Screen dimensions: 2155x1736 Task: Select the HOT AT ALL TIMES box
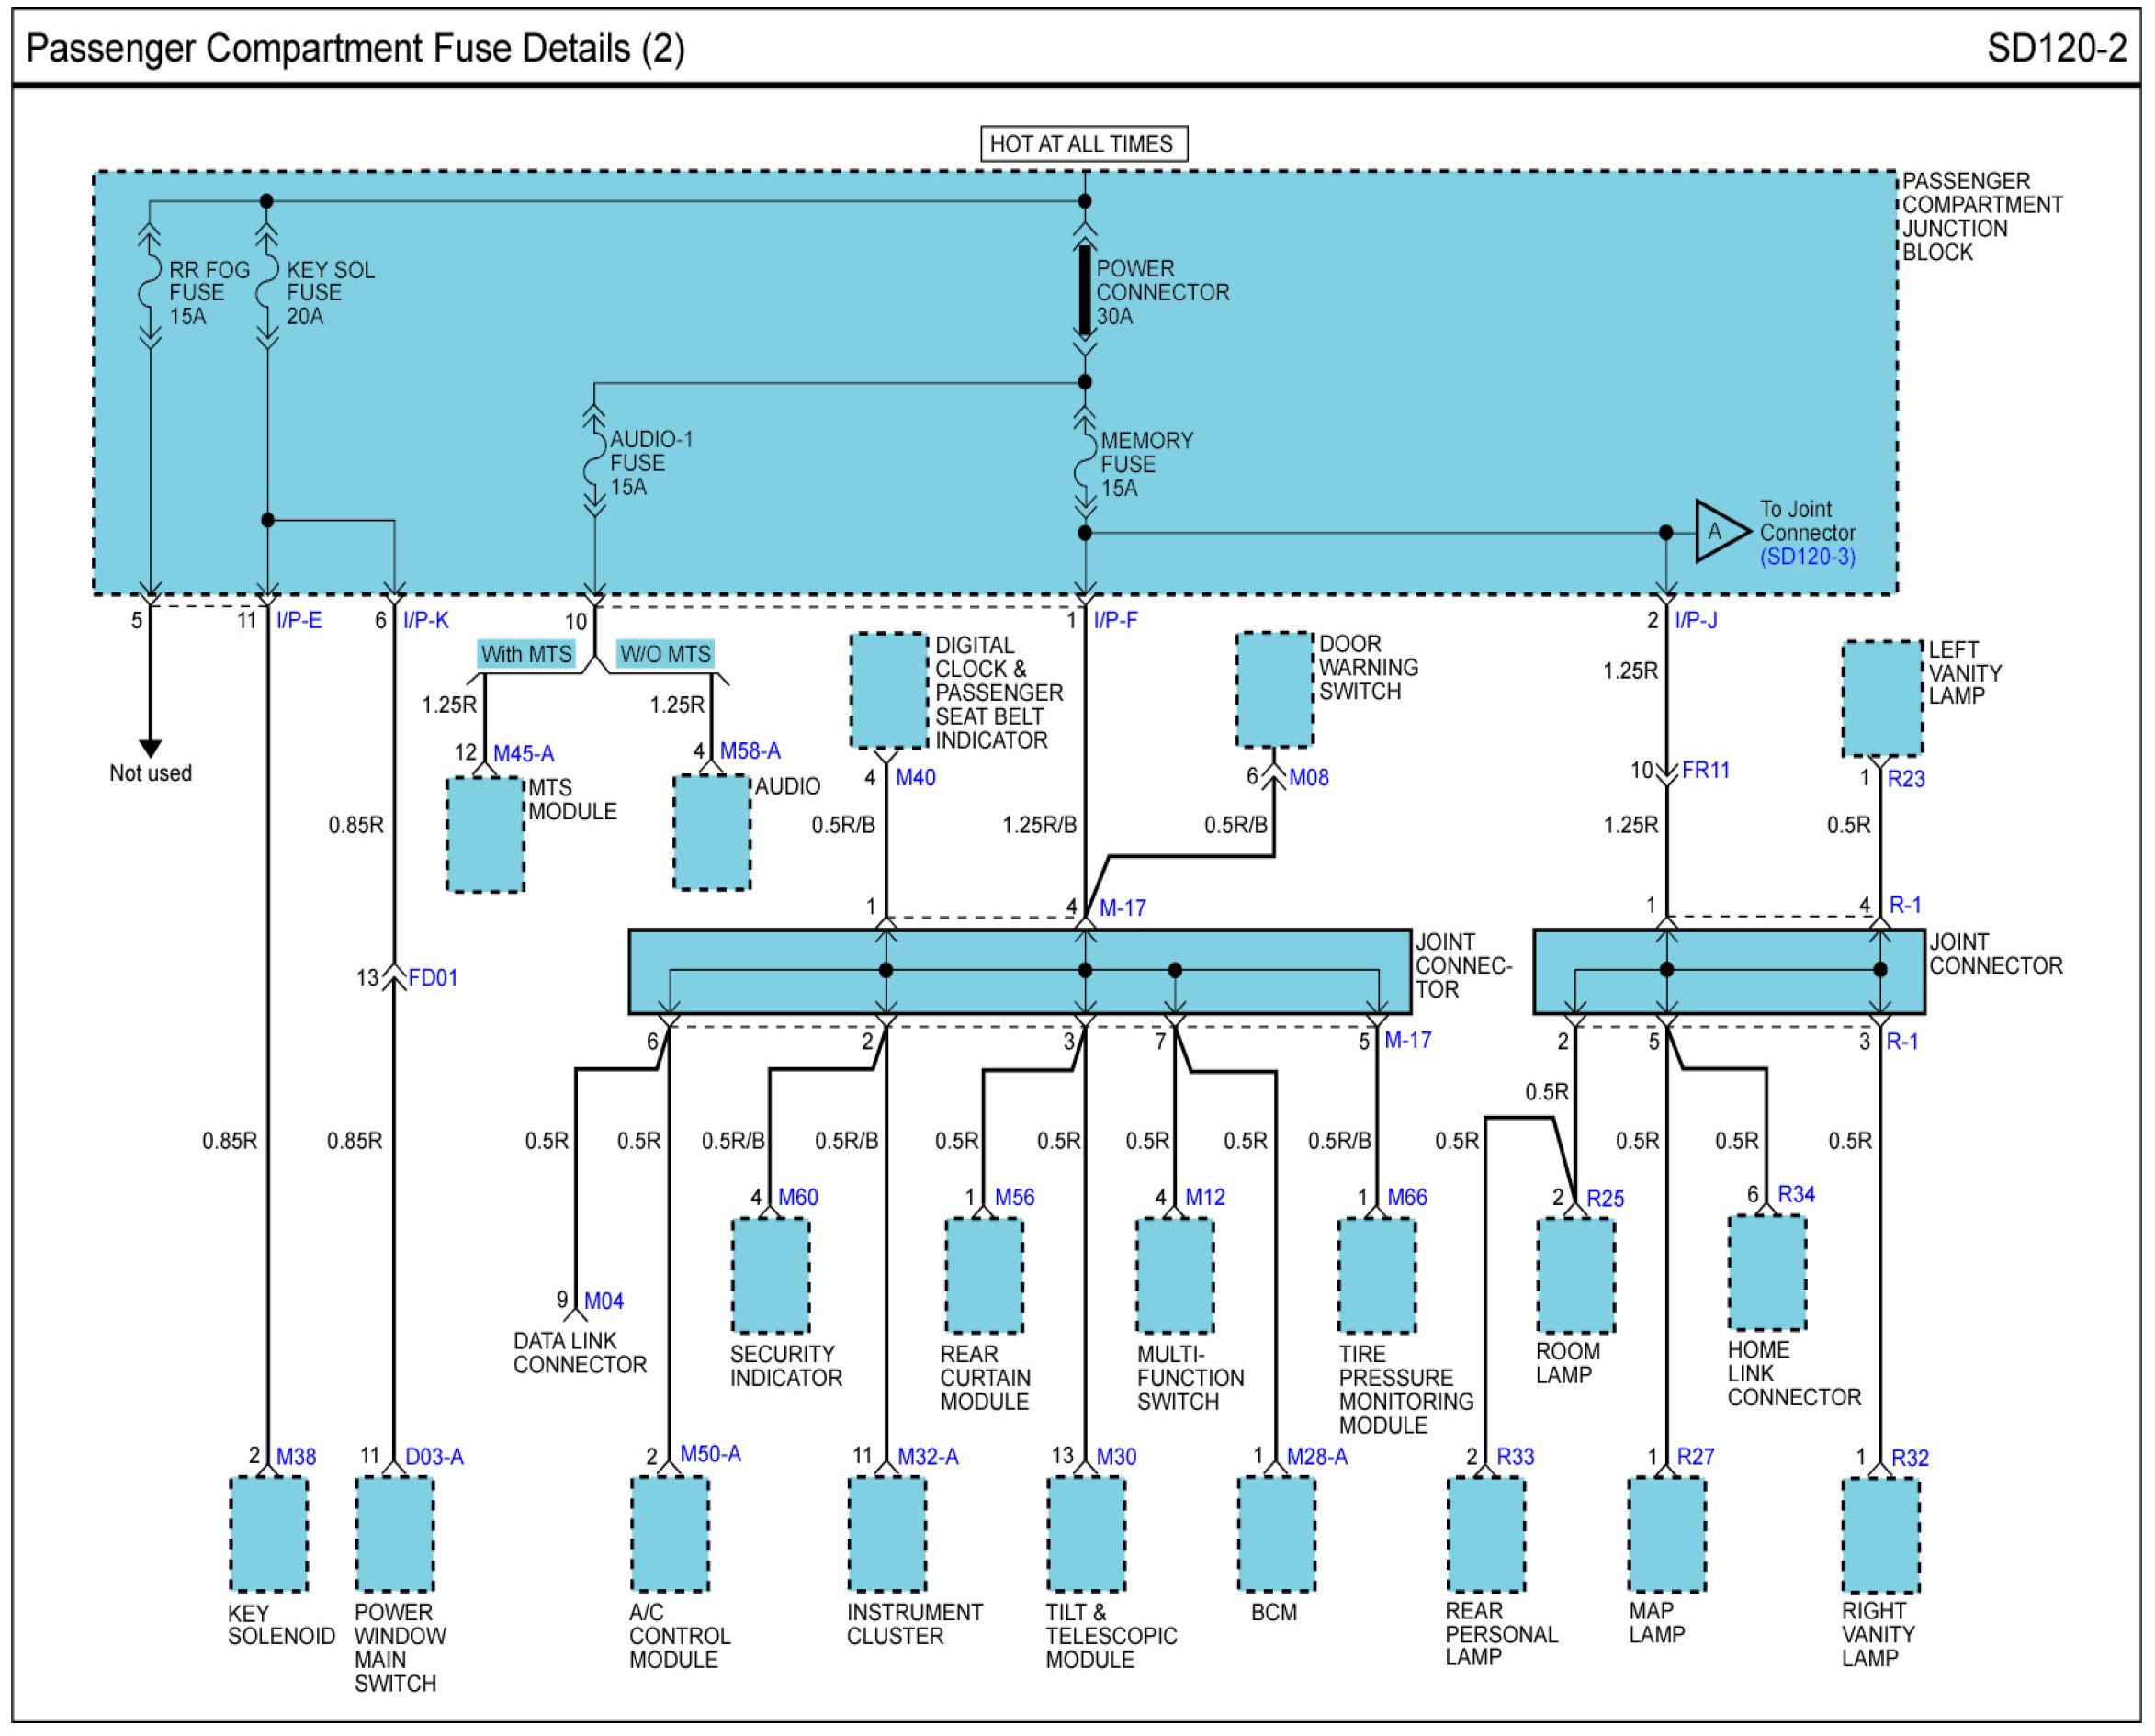point(1083,144)
